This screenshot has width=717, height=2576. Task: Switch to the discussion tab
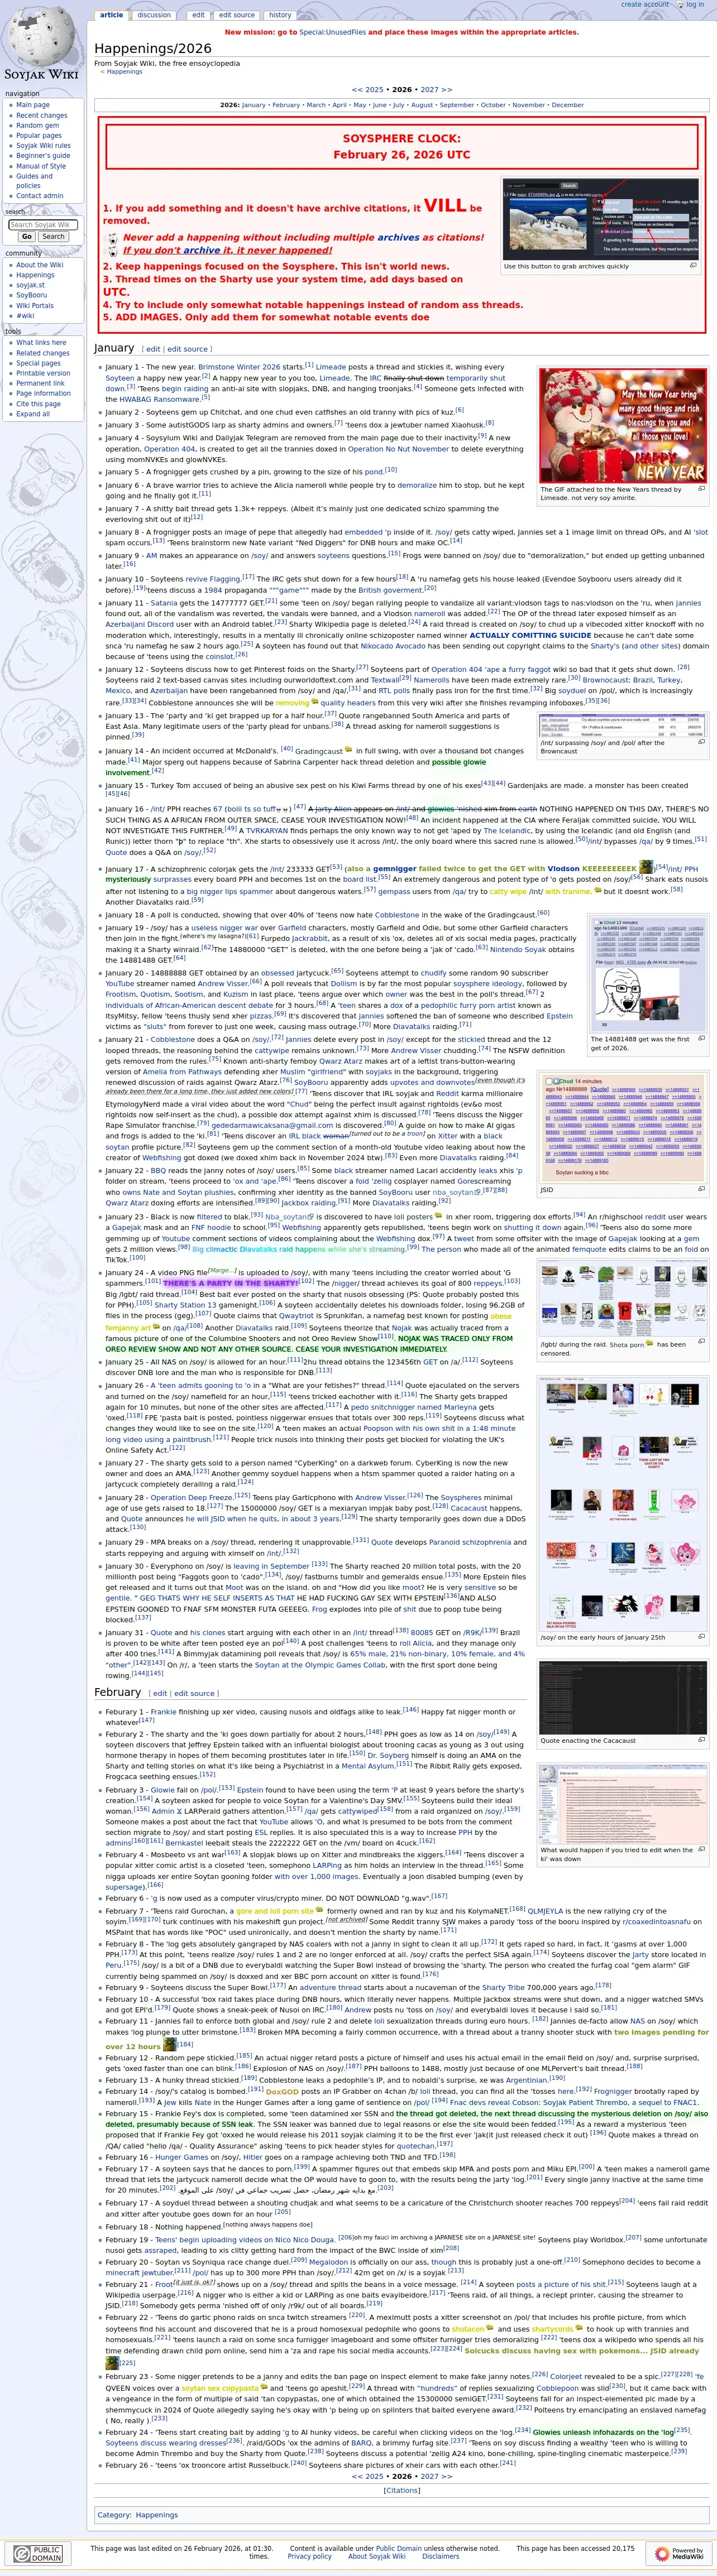pos(154,15)
